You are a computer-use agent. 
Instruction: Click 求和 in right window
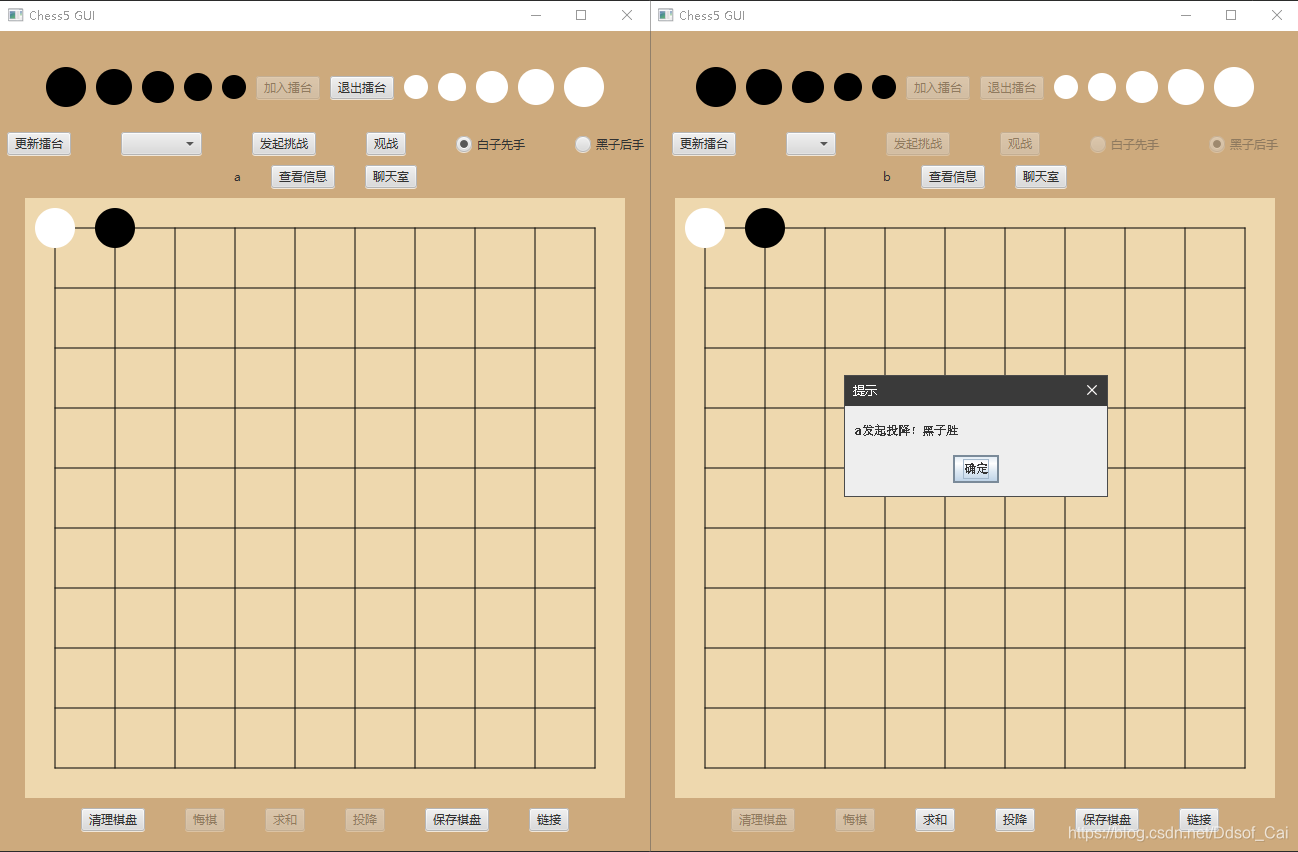[935, 820]
